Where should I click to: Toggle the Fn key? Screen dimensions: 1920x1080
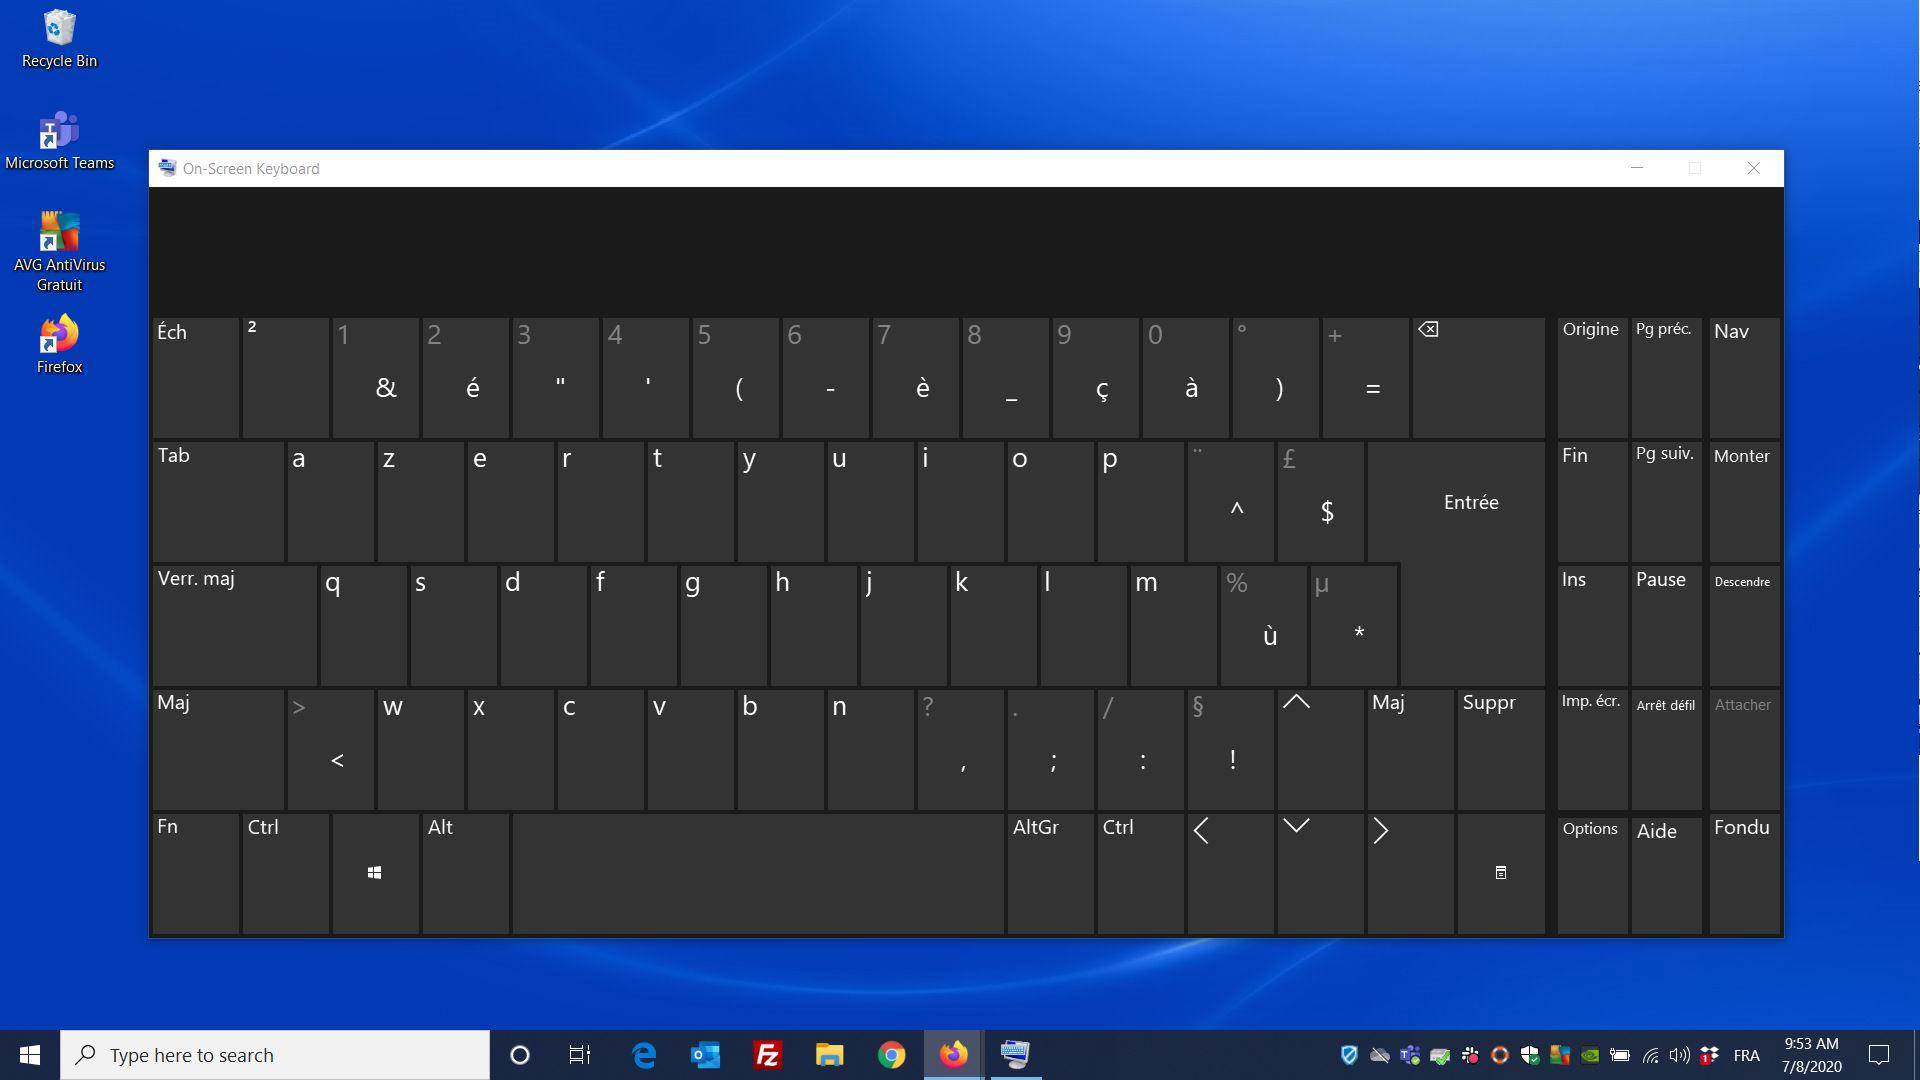195,872
